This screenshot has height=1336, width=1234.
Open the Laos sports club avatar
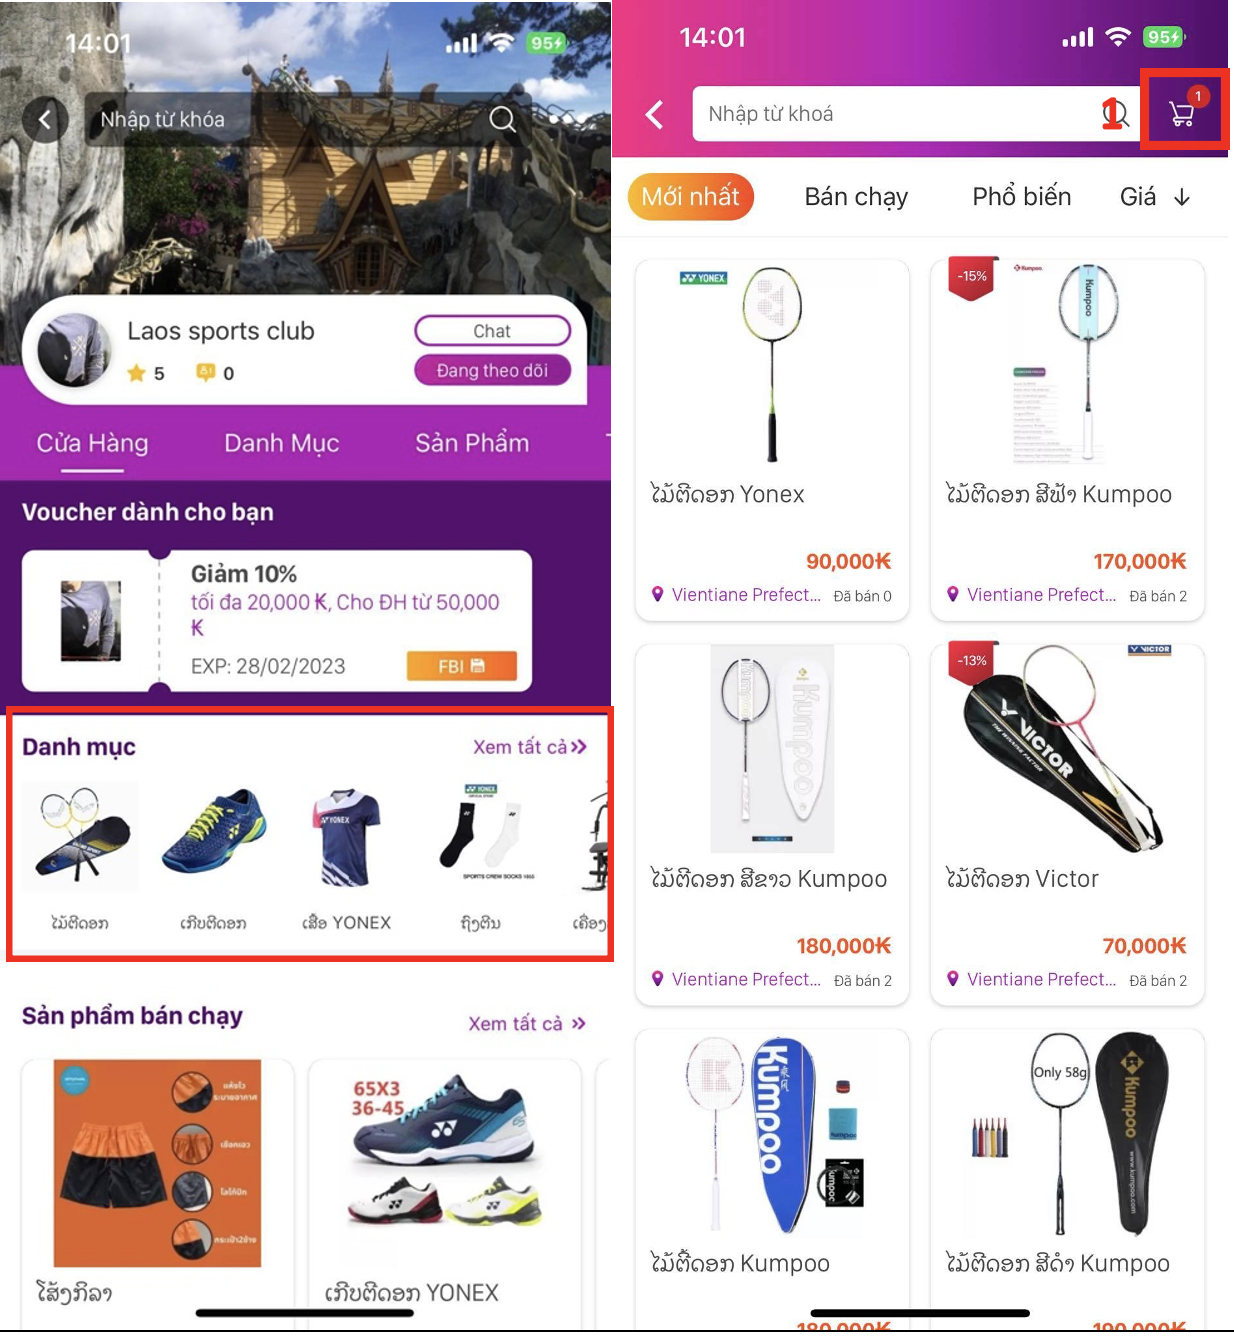pyautogui.click(x=73, y=350)
